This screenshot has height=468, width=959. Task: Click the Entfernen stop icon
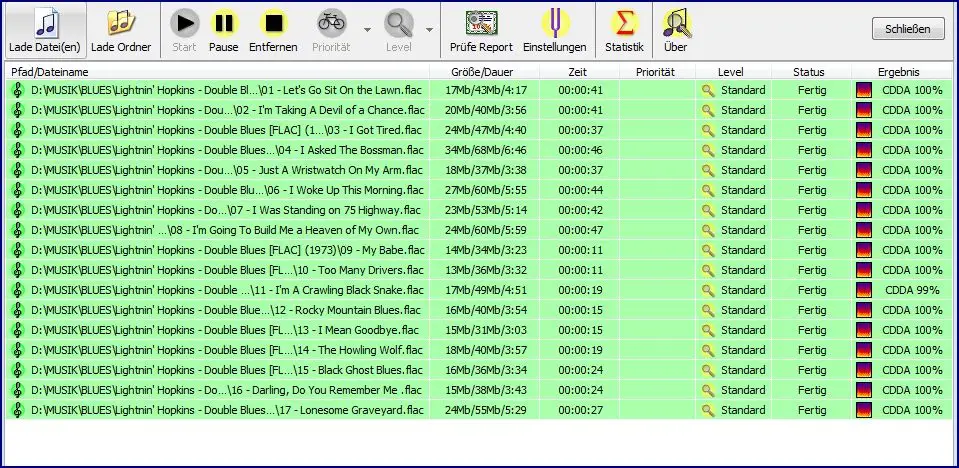tap(273, 23)
